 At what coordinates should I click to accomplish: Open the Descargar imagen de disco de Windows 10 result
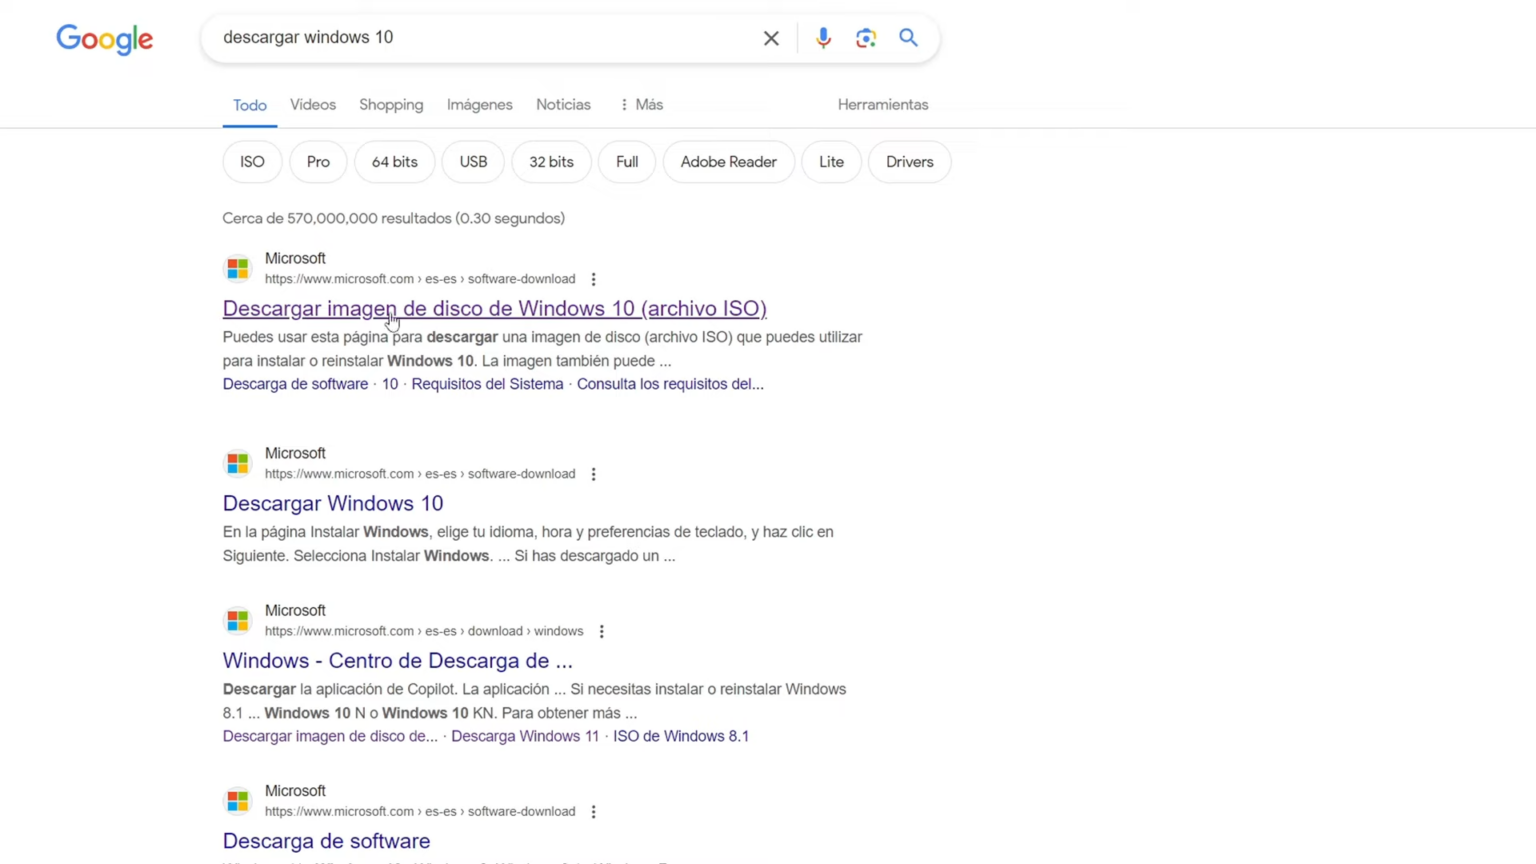point(494,308)
